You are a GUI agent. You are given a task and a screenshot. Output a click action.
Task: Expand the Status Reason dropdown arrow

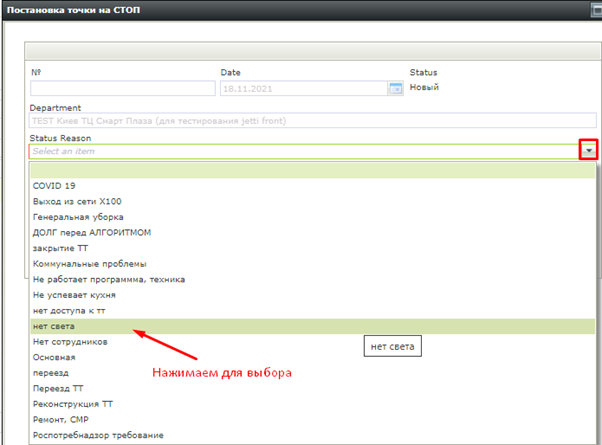[x=589, y=151]
